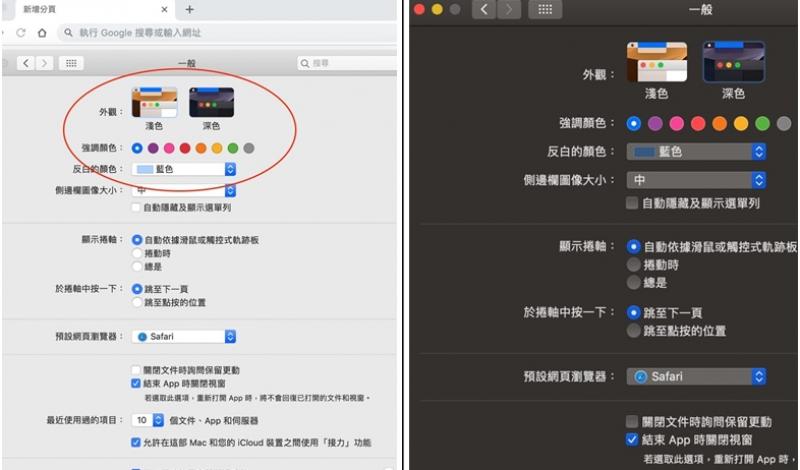This screenshot has height=470, width=800.
Task: Toggle 關閉文件時詢問保留更動 checkbox in light window
Action: point(137,370)
